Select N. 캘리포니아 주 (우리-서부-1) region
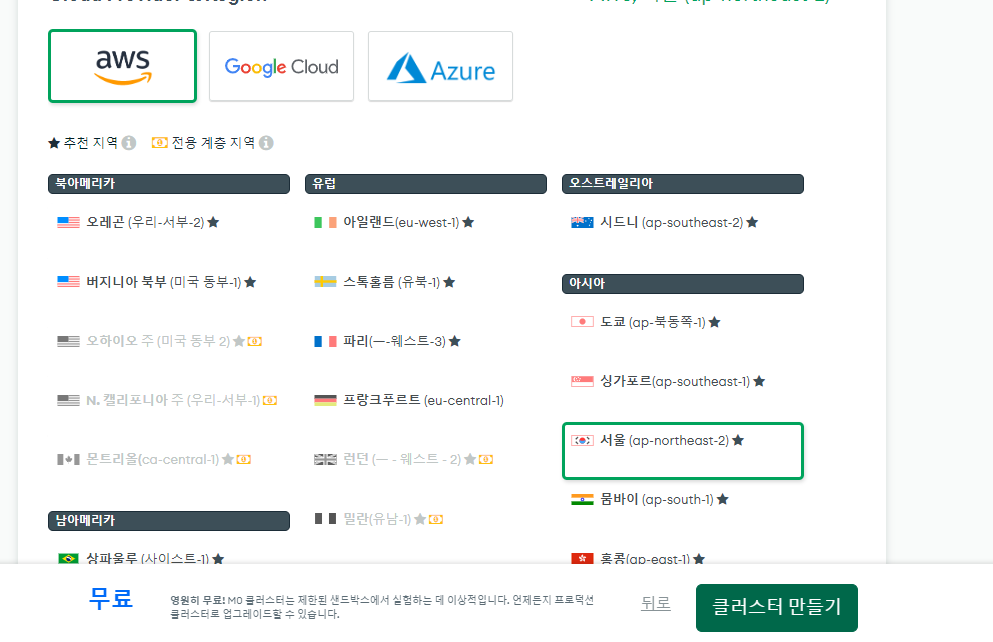This screenshot has height=642, width=993. pyautogui.click(x=167, y=400)
